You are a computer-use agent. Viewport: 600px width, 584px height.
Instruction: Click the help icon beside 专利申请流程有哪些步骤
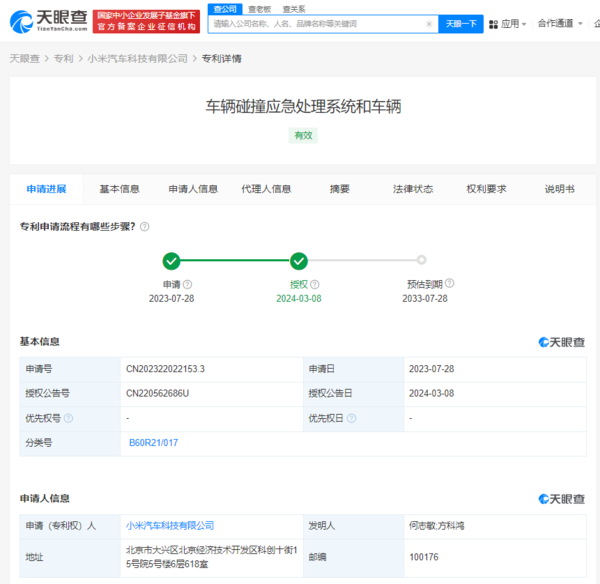[x=145, y=227]
